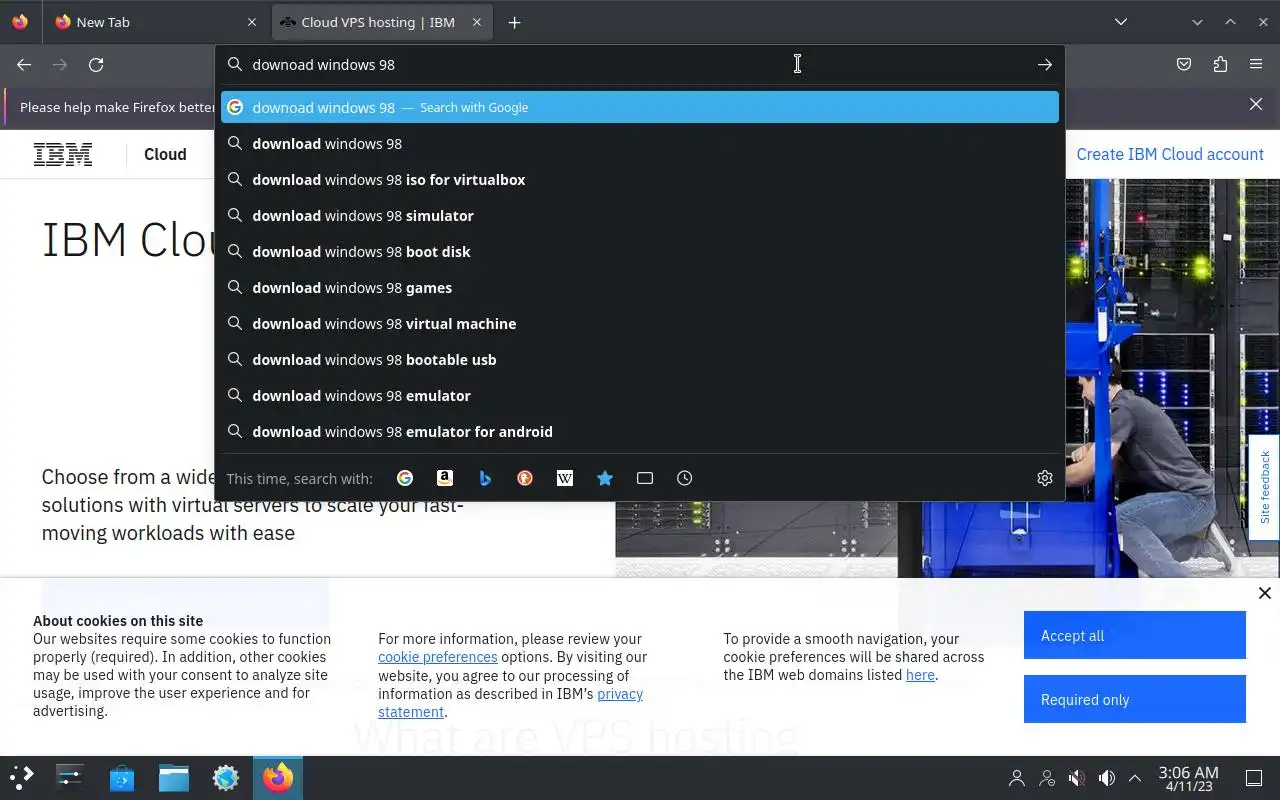Go back to previous page
The width and height of the screenshot is (1280, 800).
click(24, 64)
